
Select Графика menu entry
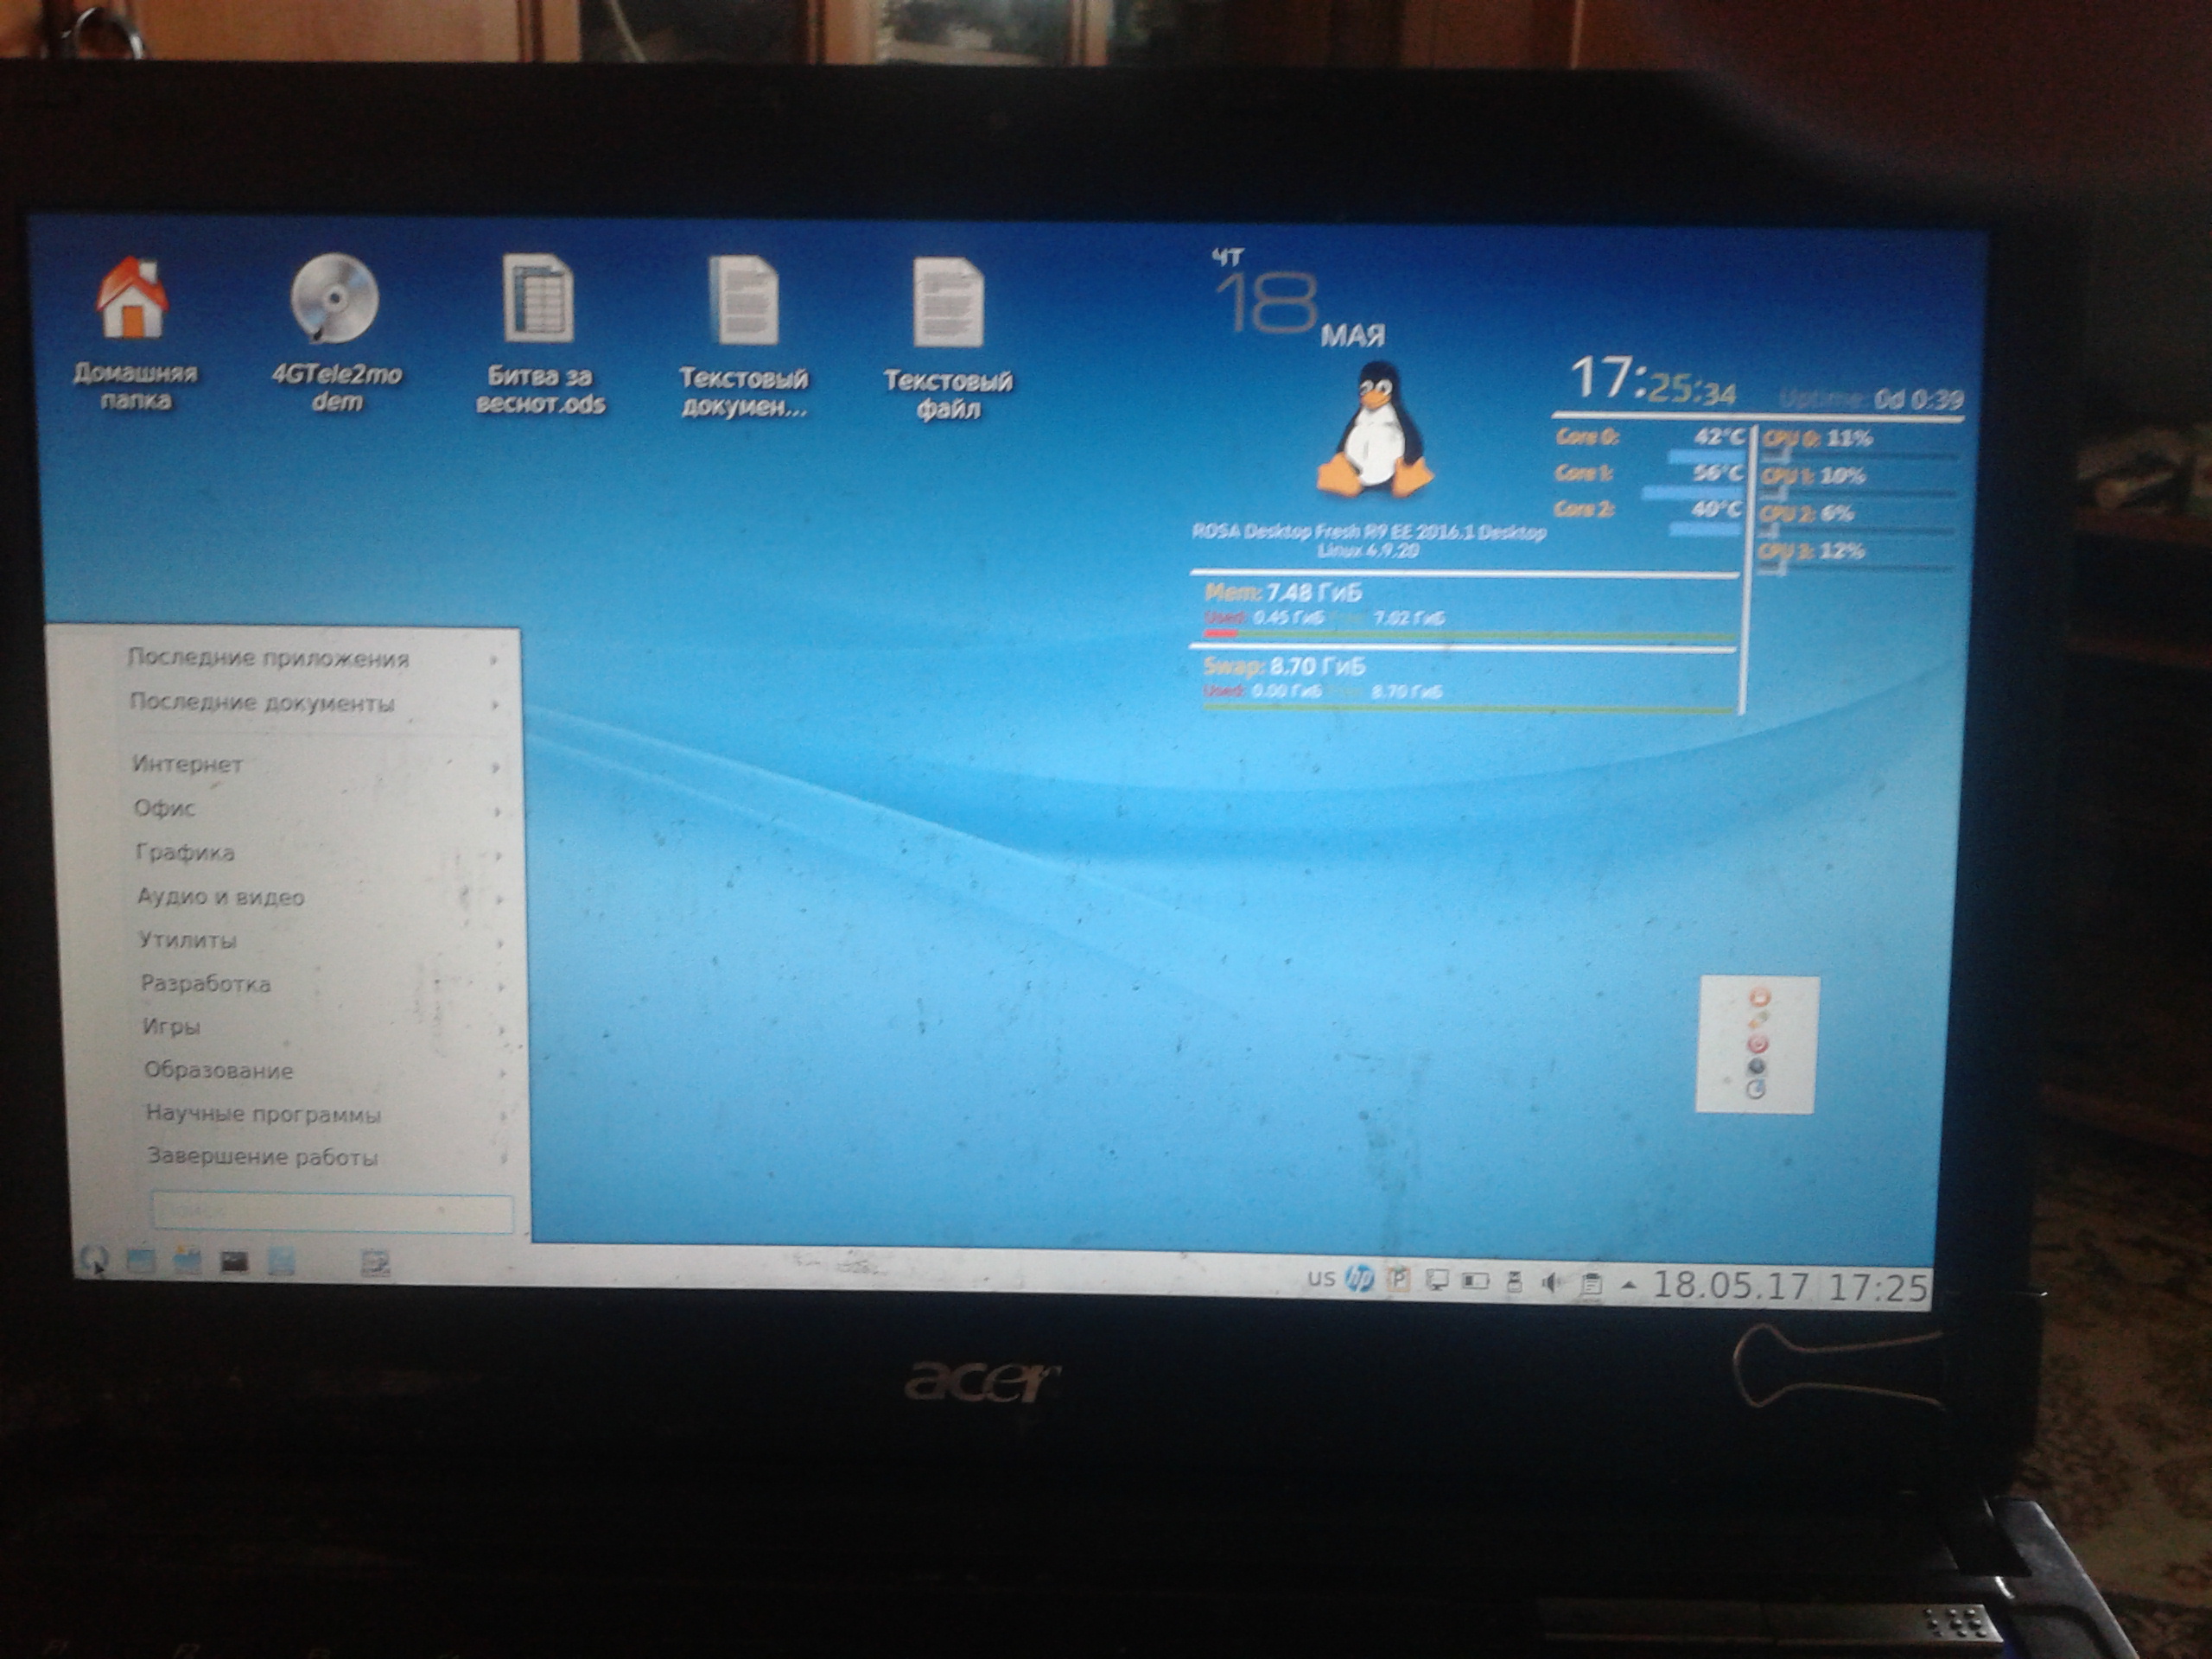[x=185, y=853]
